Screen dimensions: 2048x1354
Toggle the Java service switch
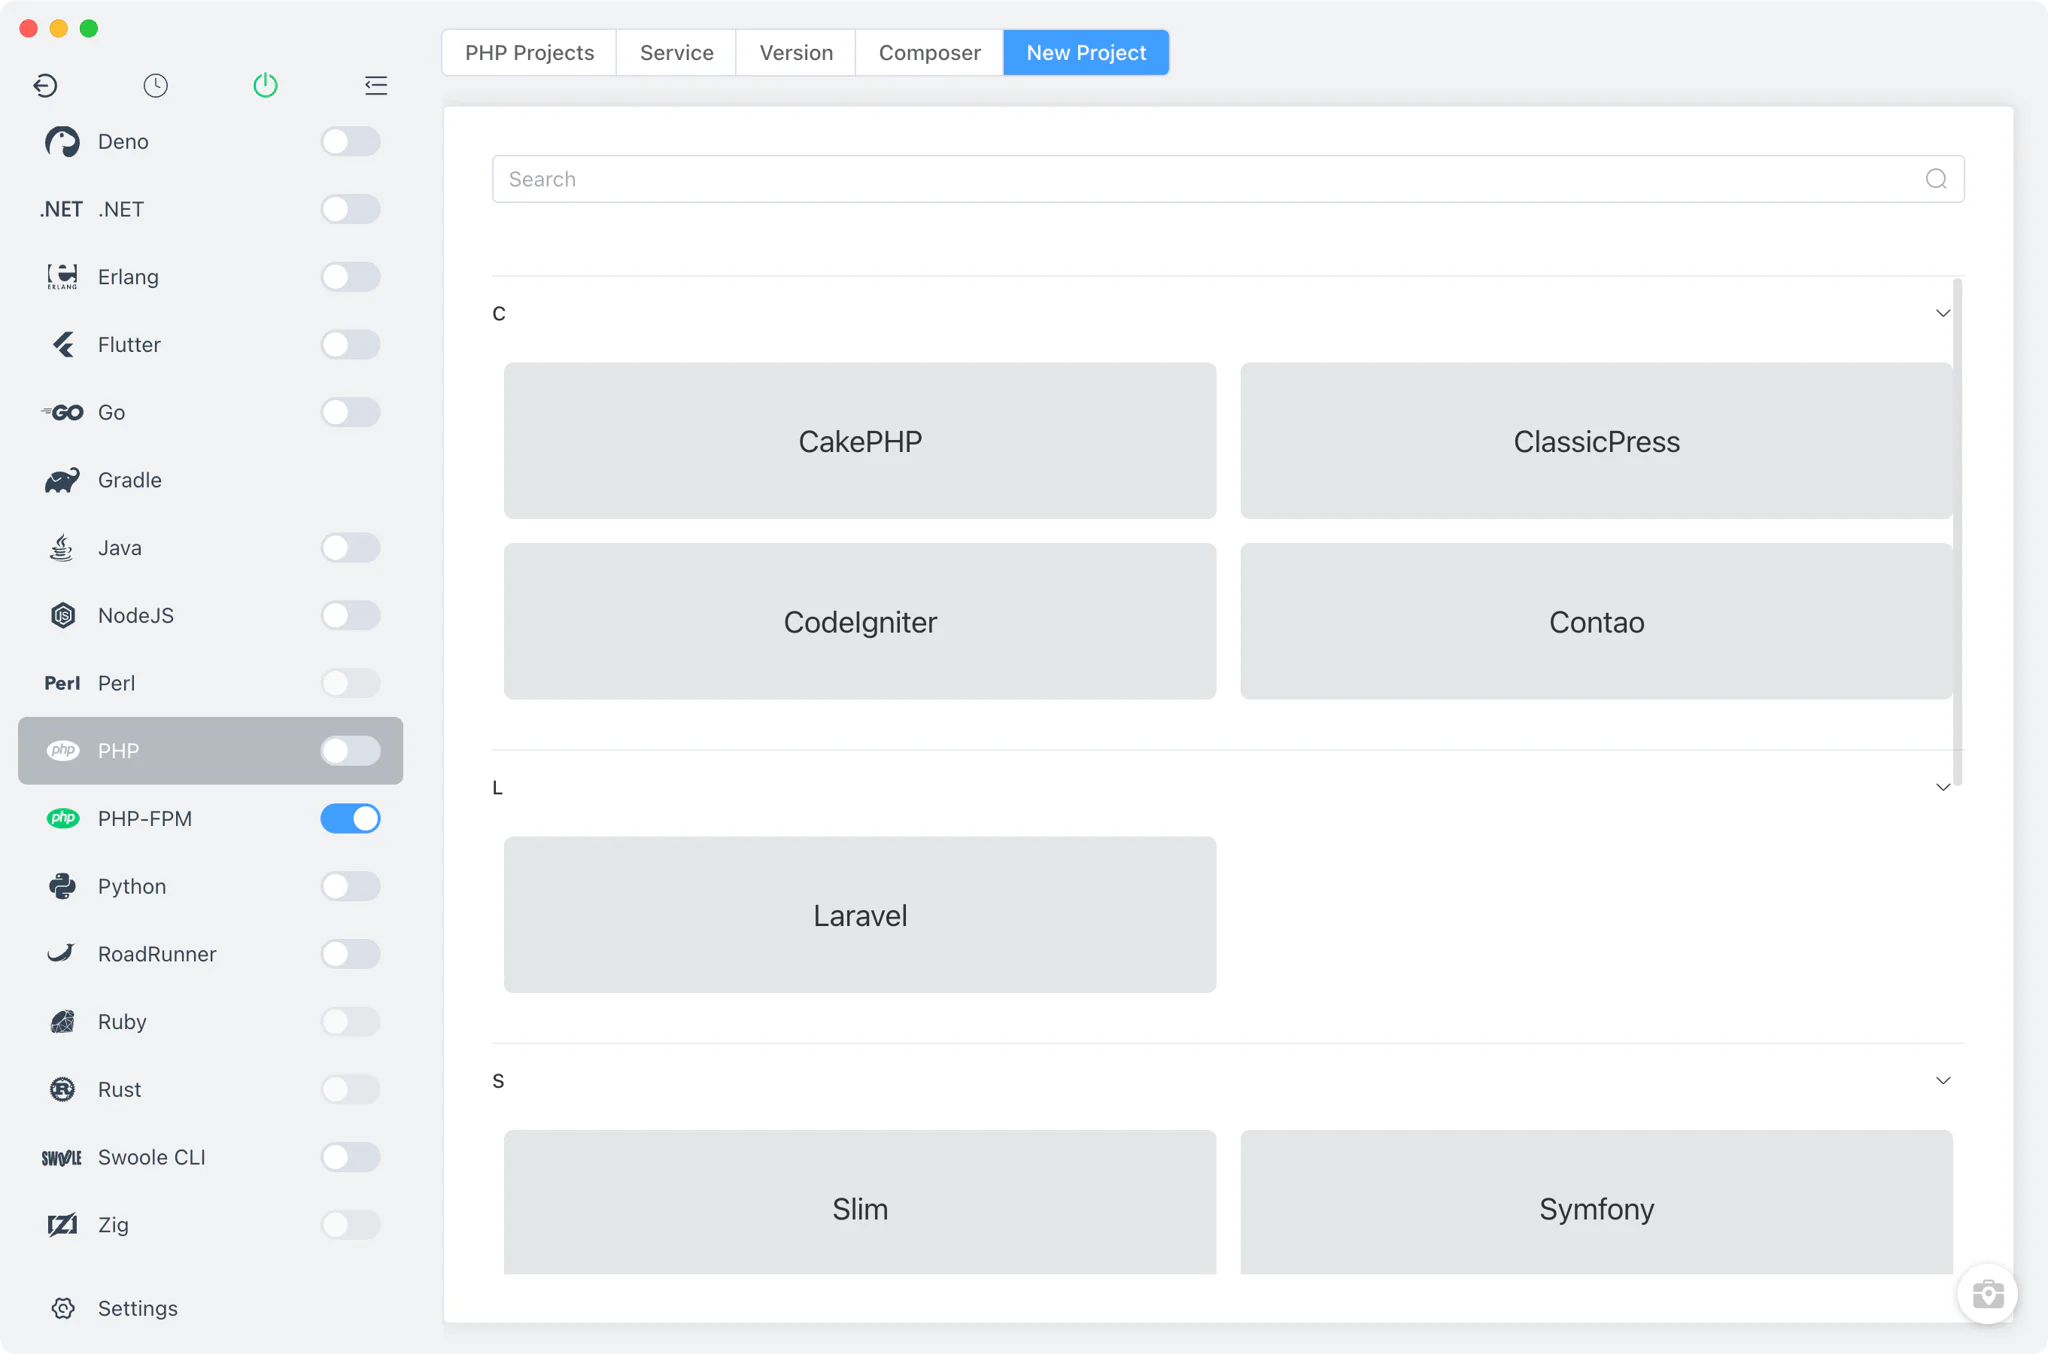pos(350,548)
